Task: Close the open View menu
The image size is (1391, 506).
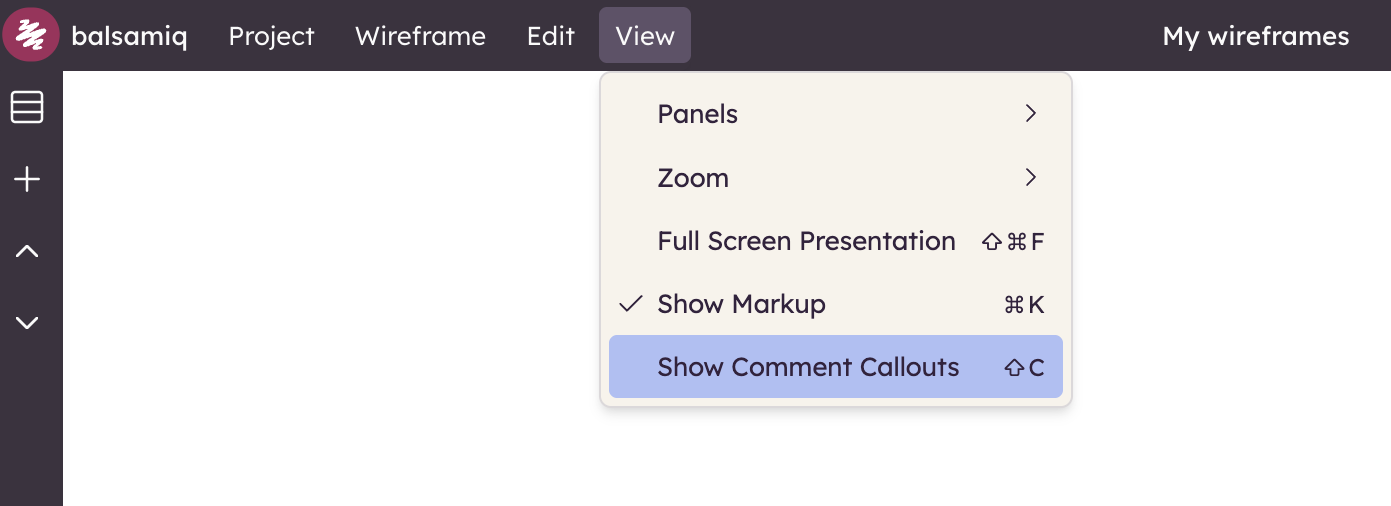Action: coord(645,36)
